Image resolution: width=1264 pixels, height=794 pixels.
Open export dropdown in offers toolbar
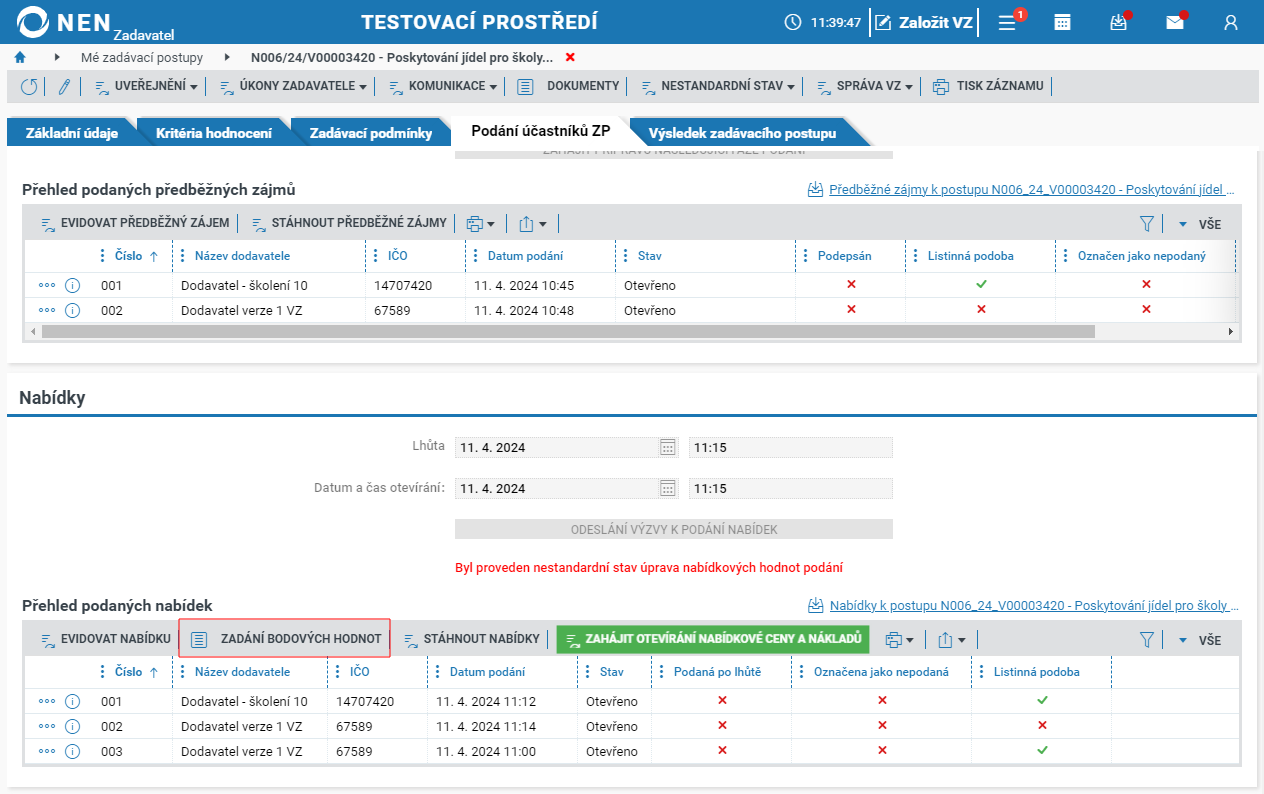[952, 640]
